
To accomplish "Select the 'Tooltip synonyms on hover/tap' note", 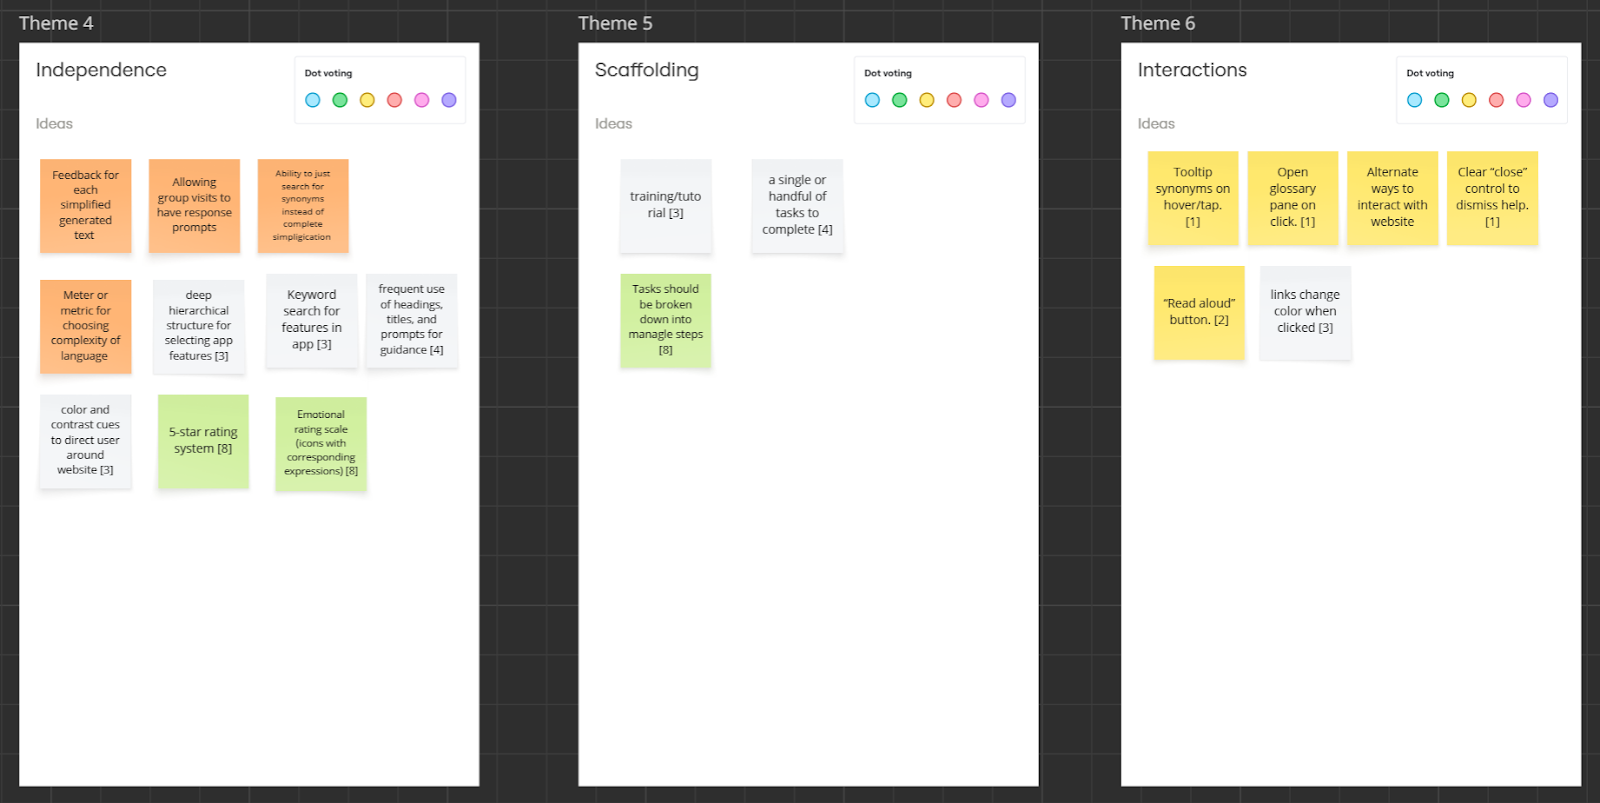I will 1193,197.
